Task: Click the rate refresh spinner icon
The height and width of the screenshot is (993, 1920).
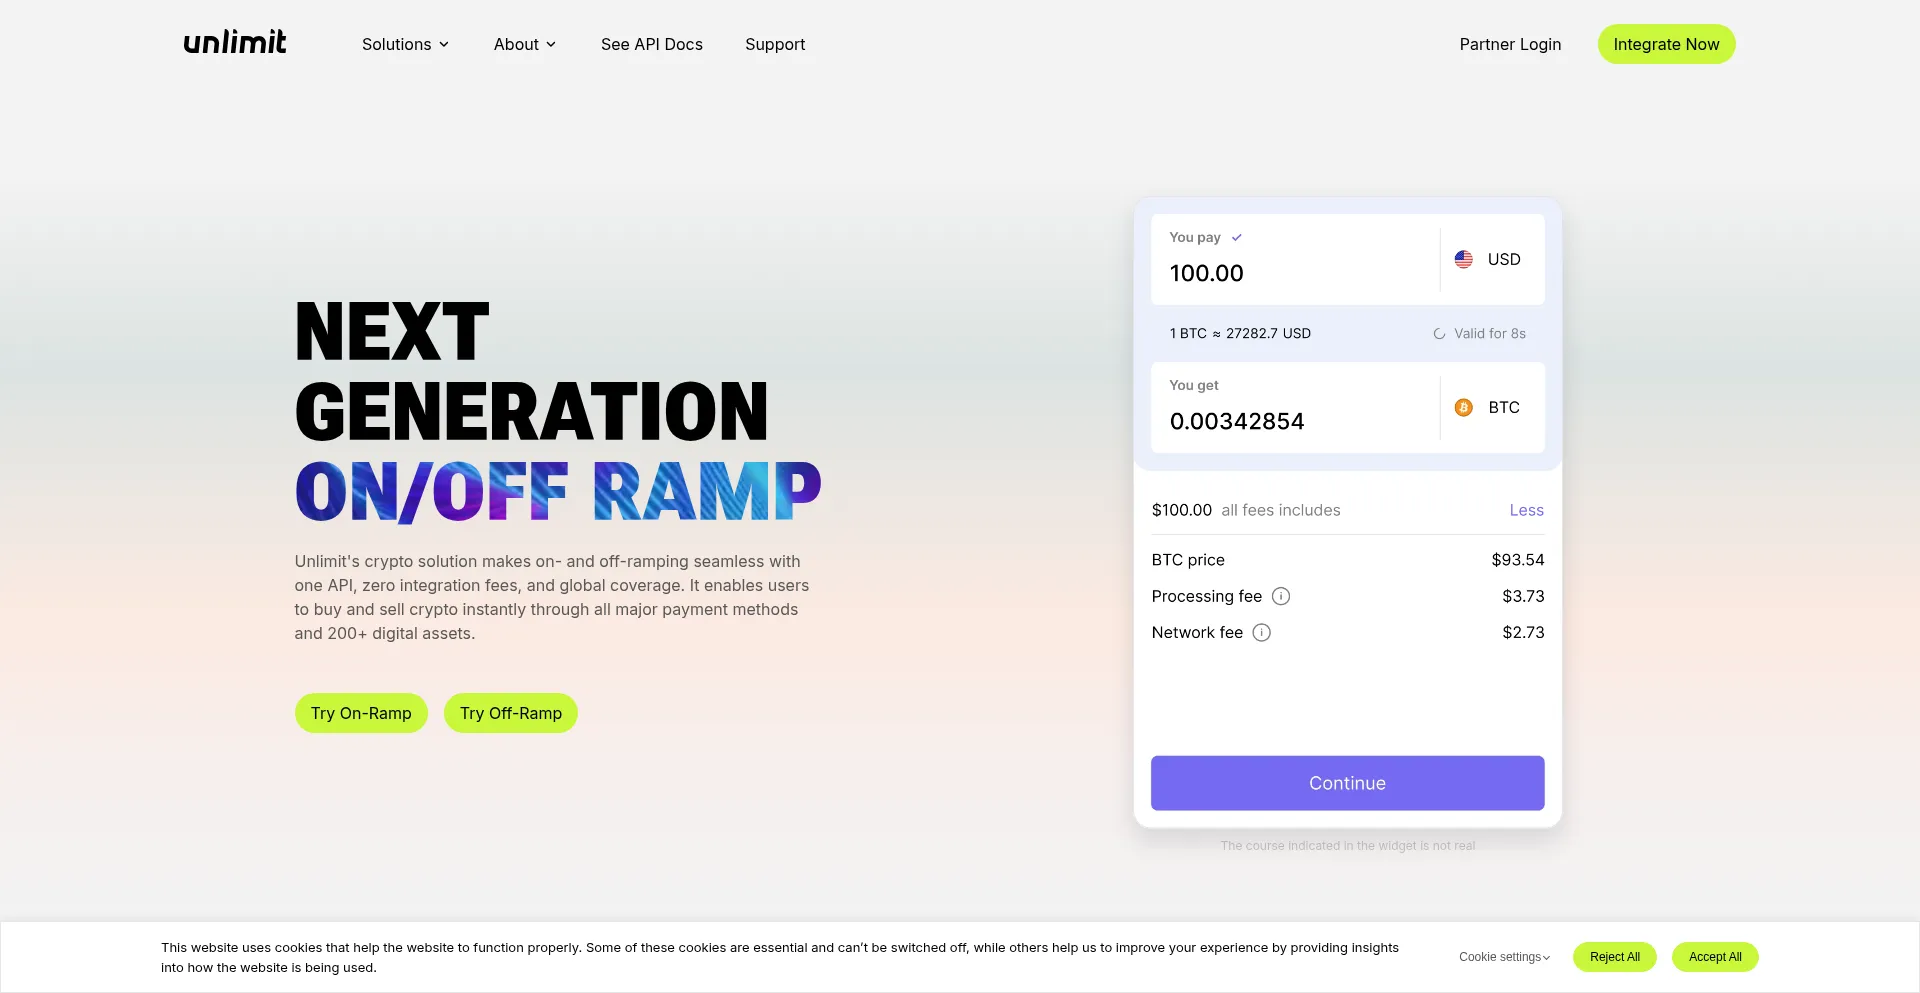Action: 1439,334
